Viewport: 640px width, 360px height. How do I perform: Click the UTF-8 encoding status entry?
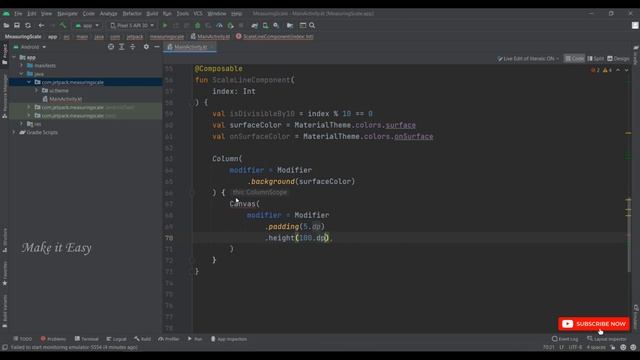tap(575, 347)
